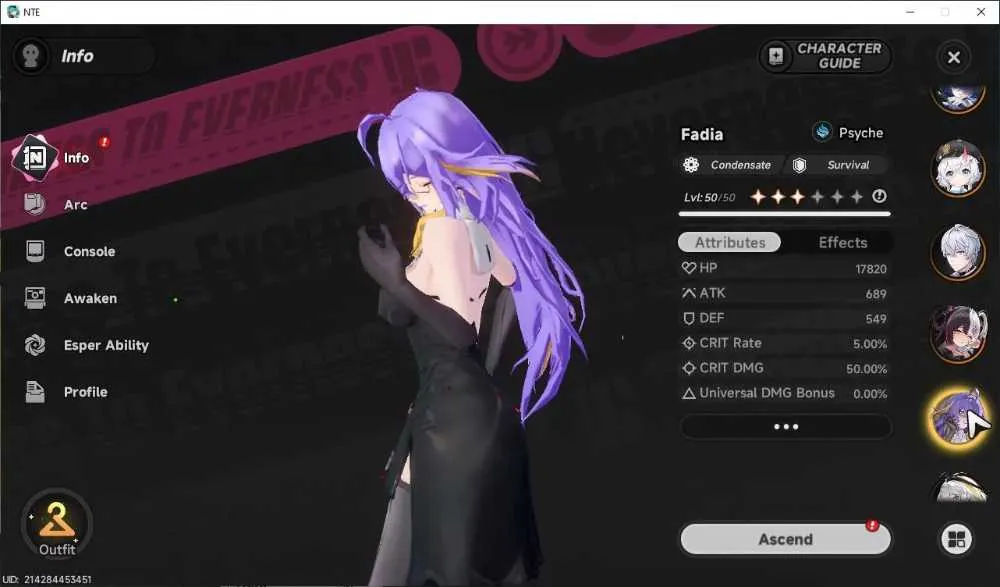1000x587 pixels.
Task: Click the Condensate flower icon
Action: (691, 165)
